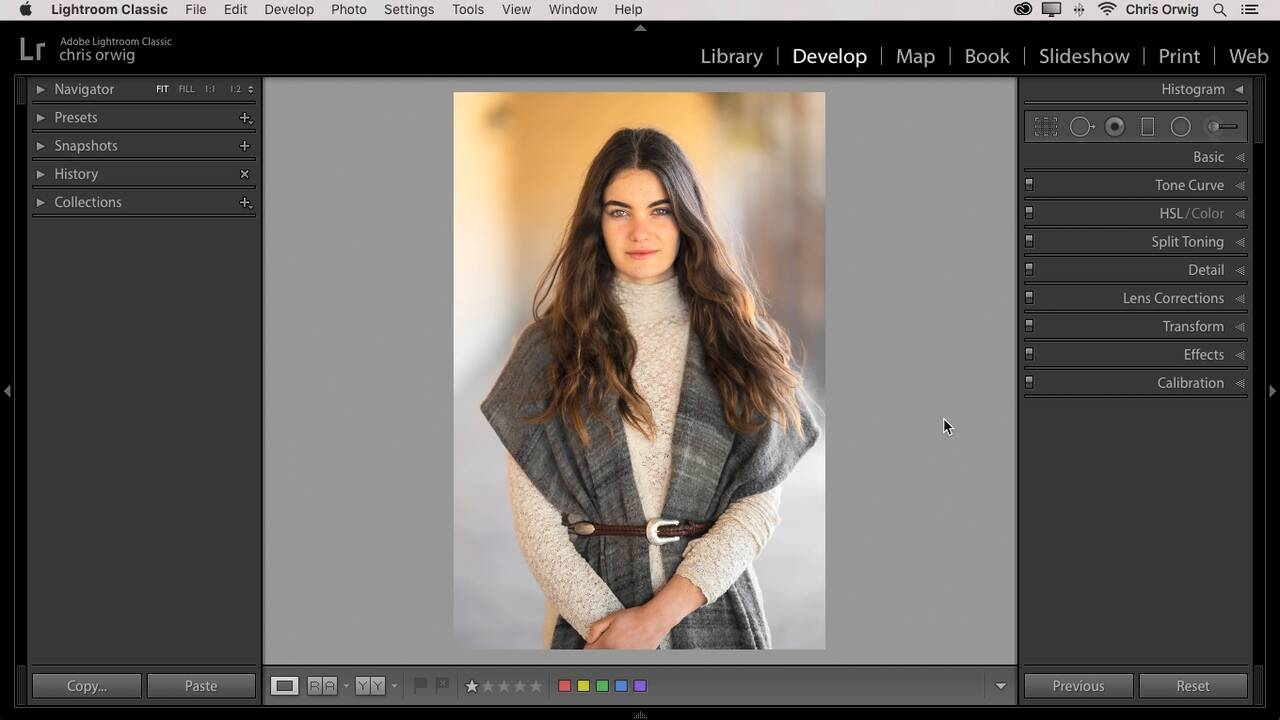The image size is (1280, 720).
Task: Set rating to five stars
Action: coord(536,686)
